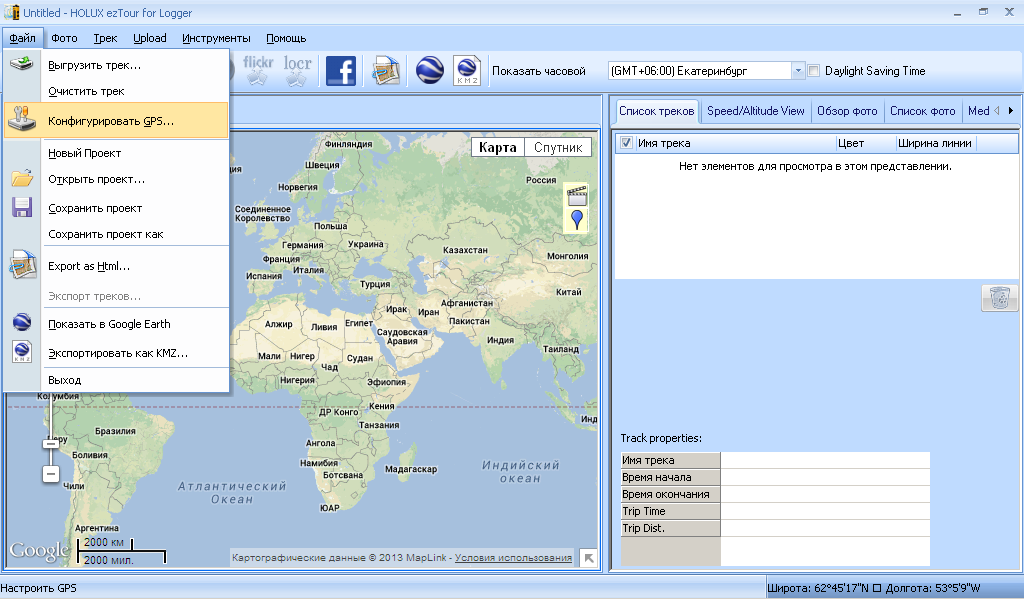Open the Upload menu
The image size is (1024, 600).
click(x=150, y=38)
